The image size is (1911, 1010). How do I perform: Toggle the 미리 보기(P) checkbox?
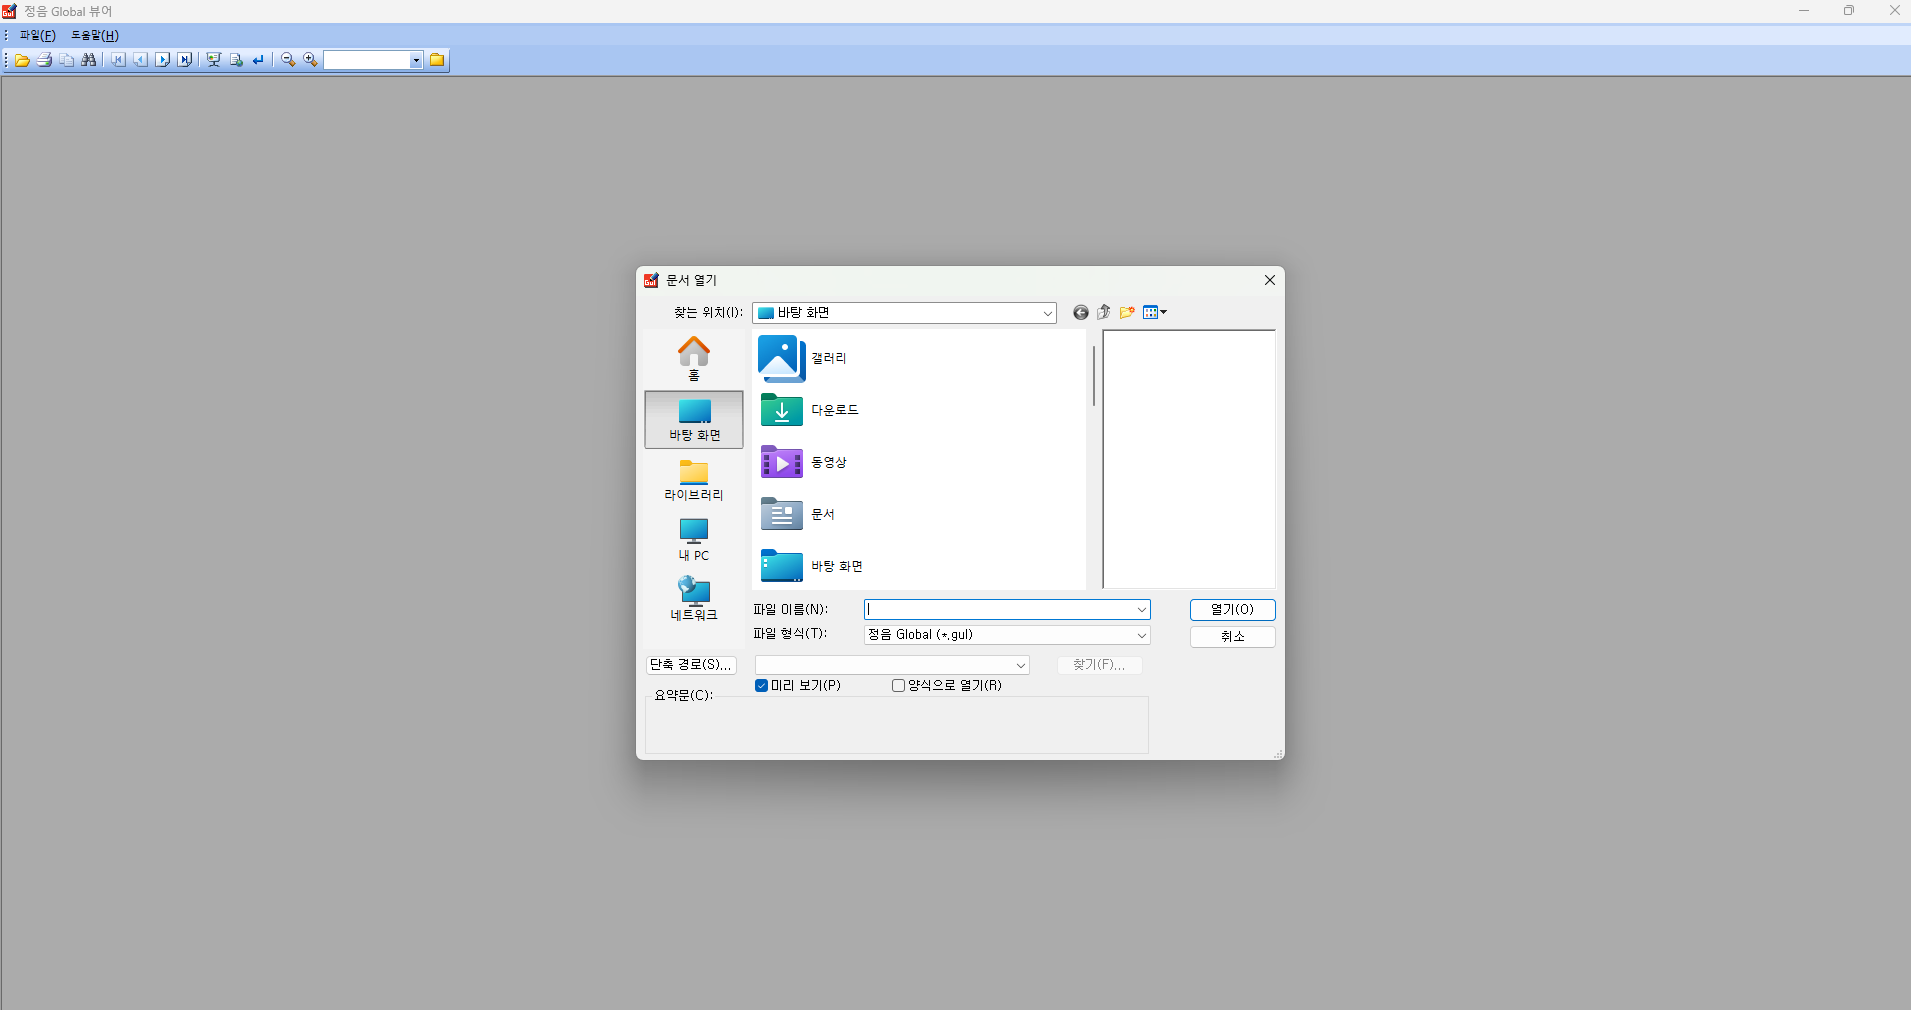[x=761, y=686]
